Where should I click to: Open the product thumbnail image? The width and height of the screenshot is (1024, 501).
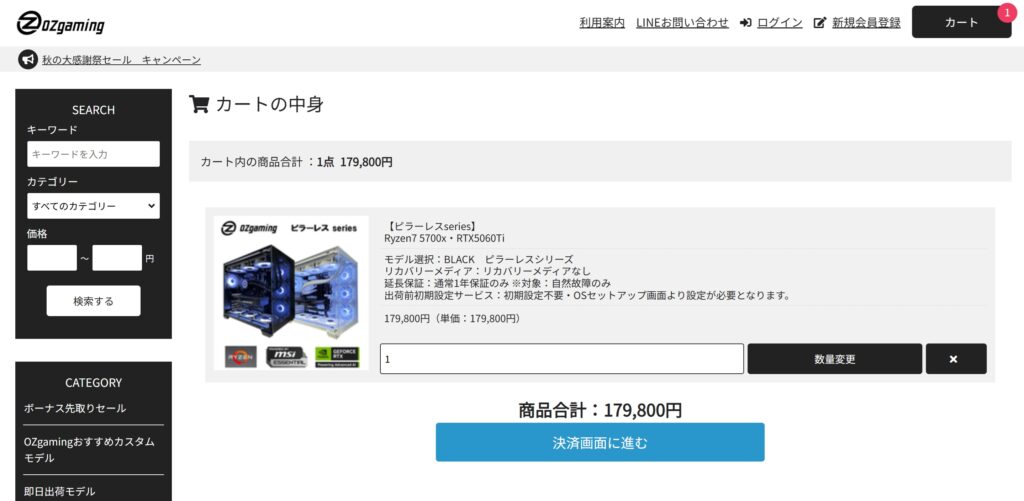[x=291, y=293]
